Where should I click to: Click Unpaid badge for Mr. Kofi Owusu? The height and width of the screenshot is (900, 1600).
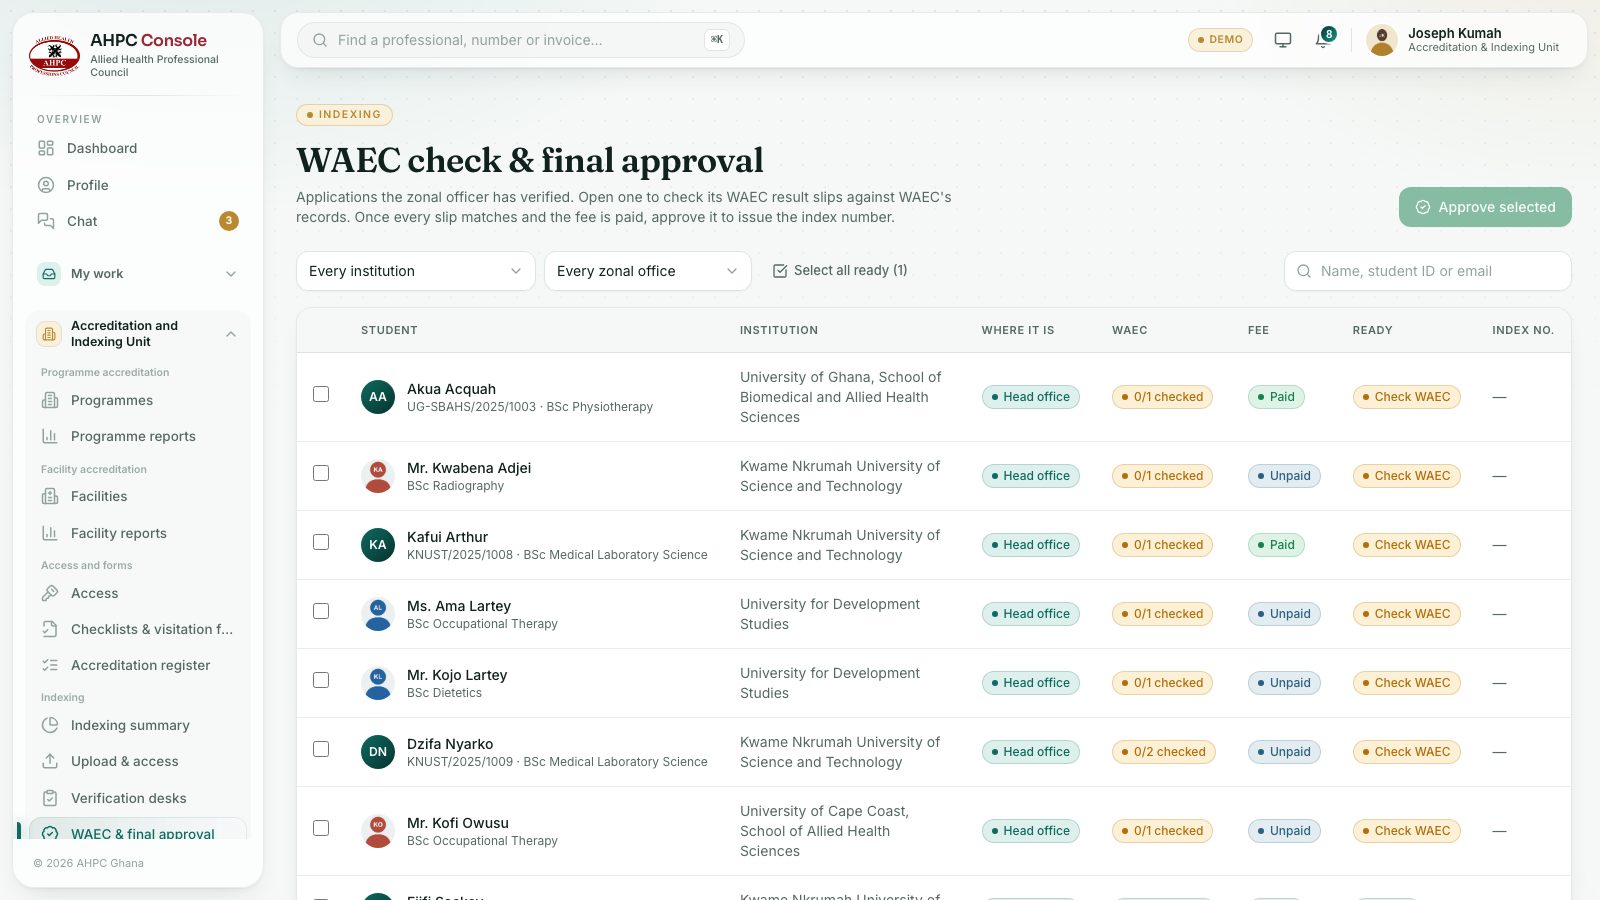point(1284,831)
